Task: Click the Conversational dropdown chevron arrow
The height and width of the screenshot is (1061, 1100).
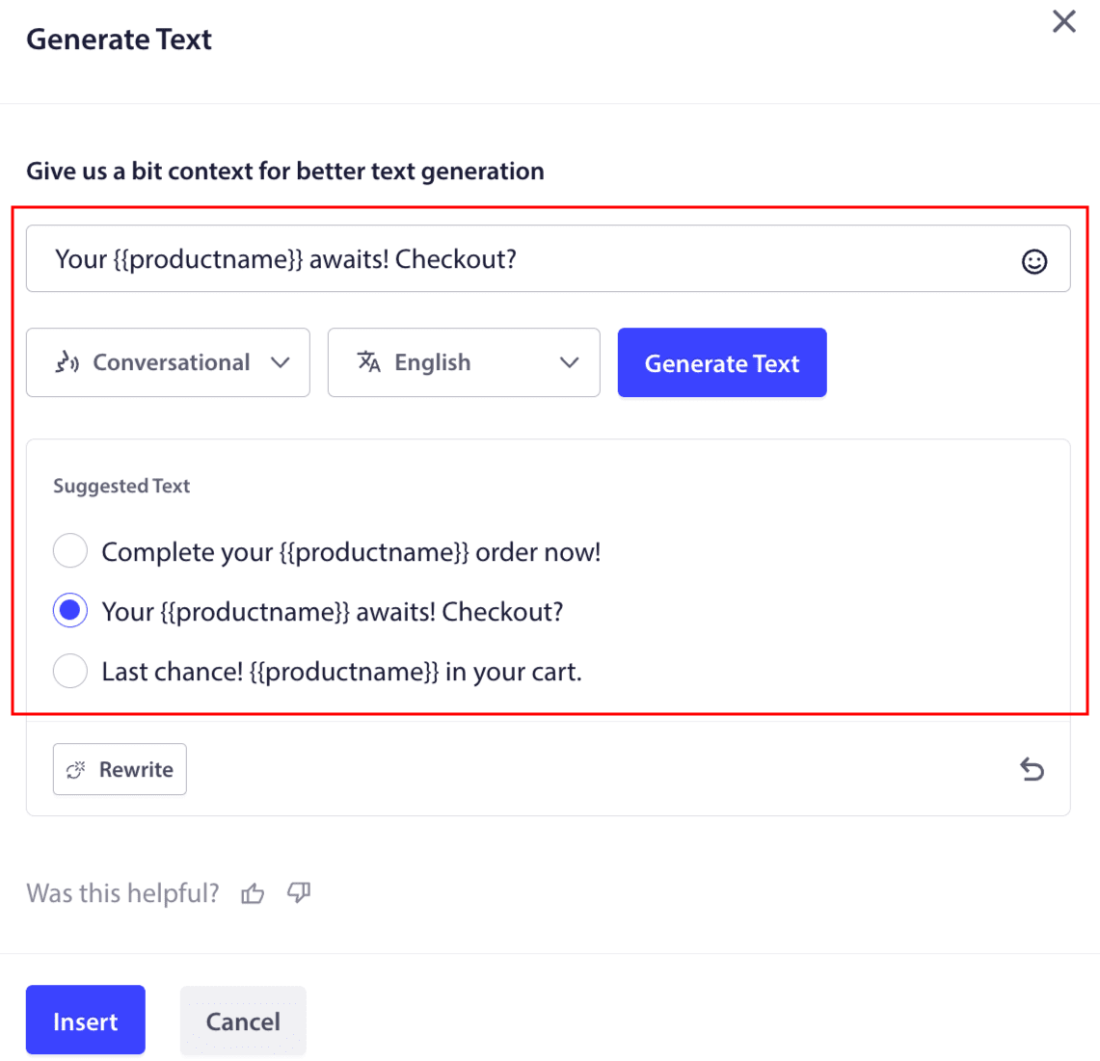Action: 281,362
